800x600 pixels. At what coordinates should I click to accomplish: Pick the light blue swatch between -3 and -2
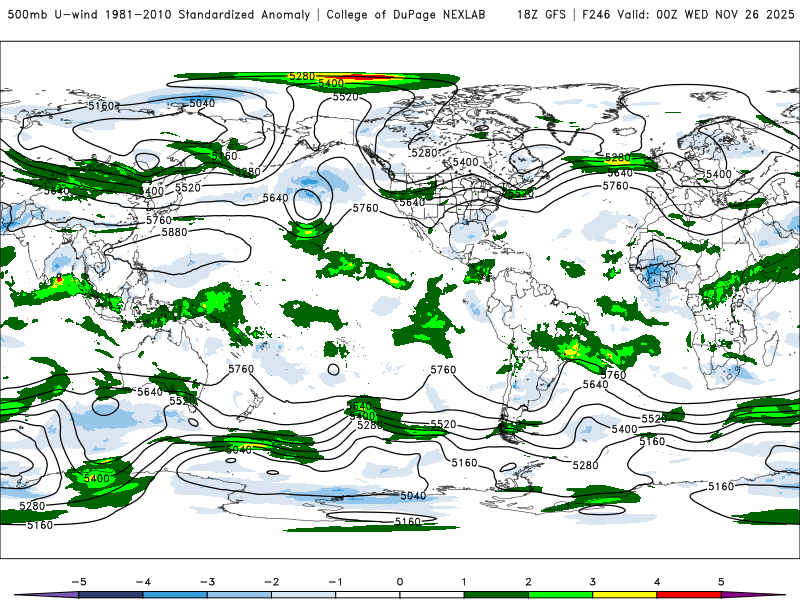[239, 595]
